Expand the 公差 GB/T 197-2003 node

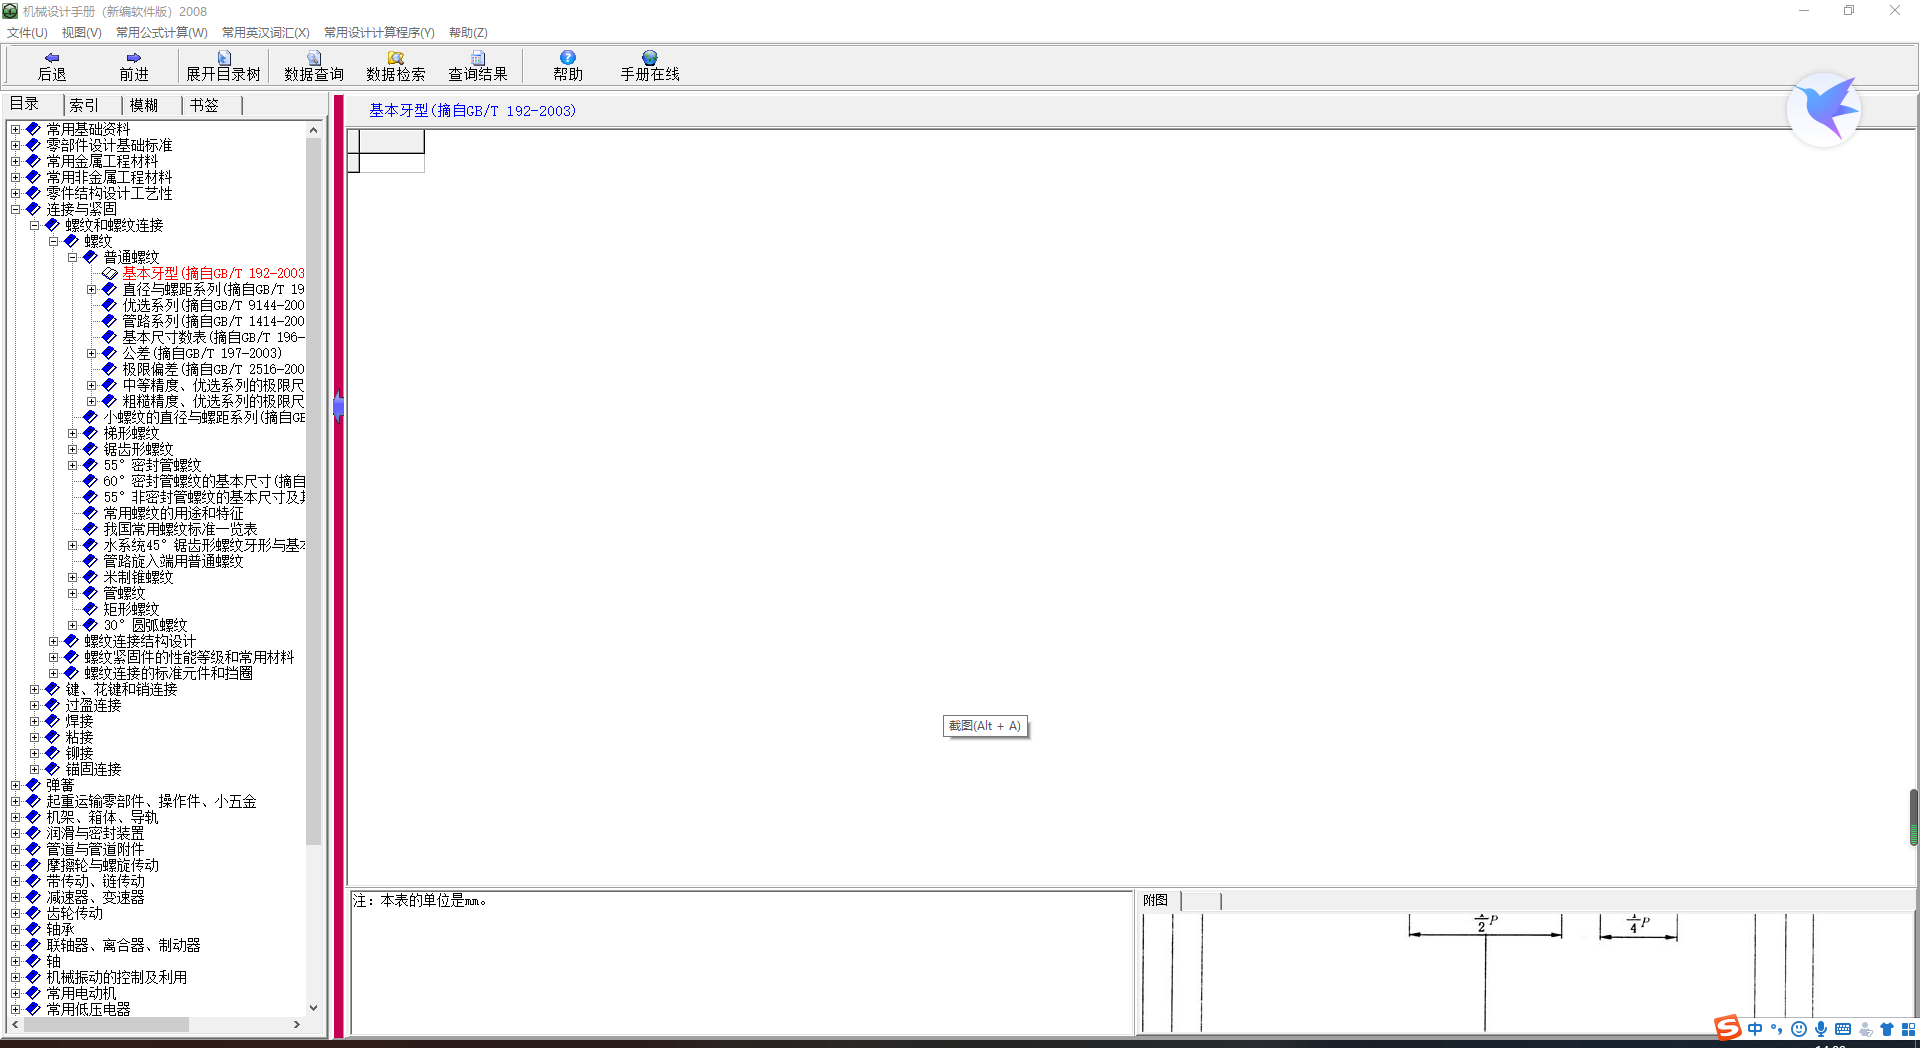tap(92, 354)
